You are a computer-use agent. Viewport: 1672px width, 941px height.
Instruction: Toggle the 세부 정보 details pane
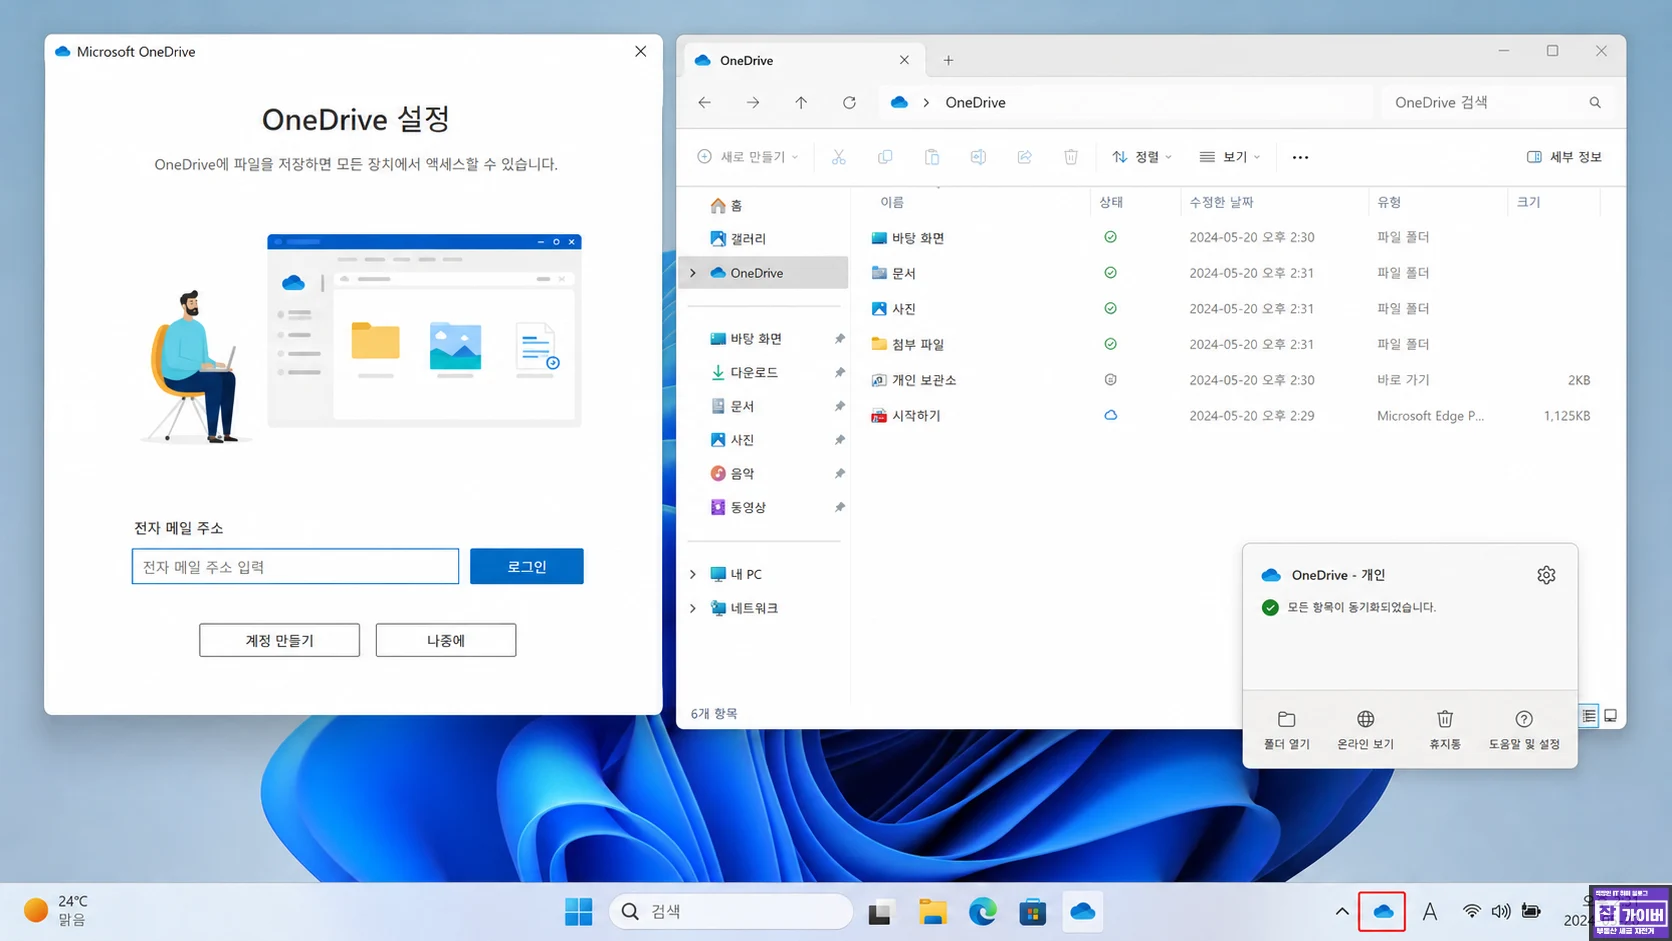(x=1564, y=157)
